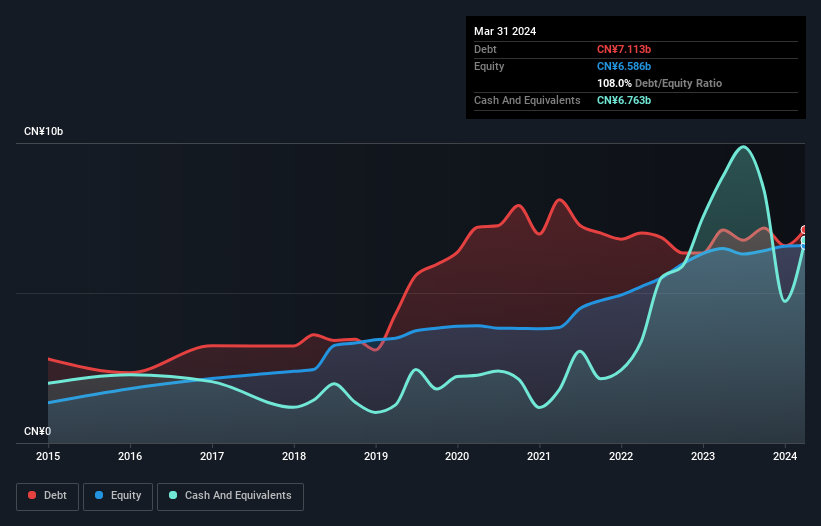
Task: Click the 2024 x-axis label
Action: pyautogui.click(x=785, y=456)
